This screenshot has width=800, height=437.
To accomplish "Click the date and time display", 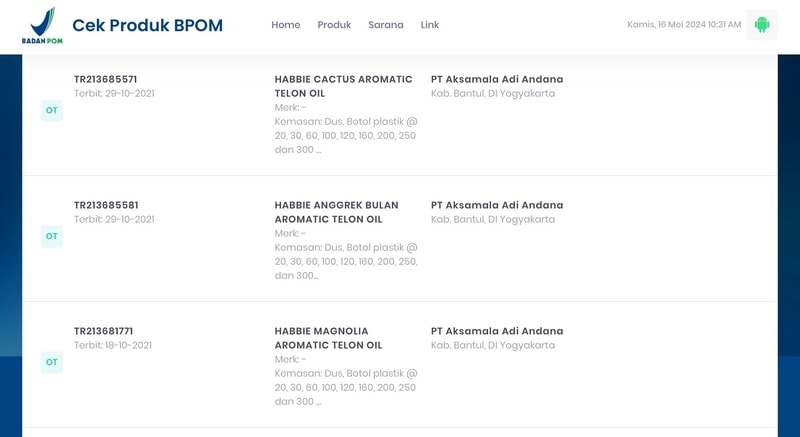I will [684, 24].
